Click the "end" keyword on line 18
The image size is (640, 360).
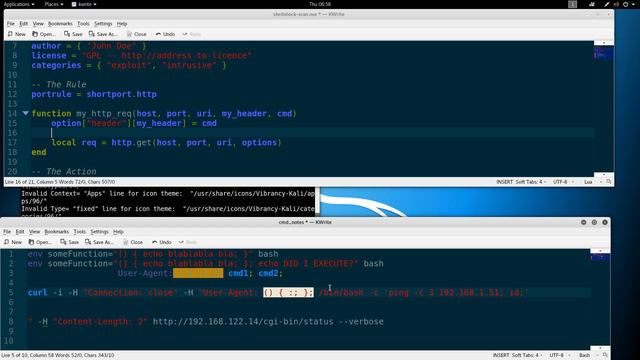[x=39, y=152]
